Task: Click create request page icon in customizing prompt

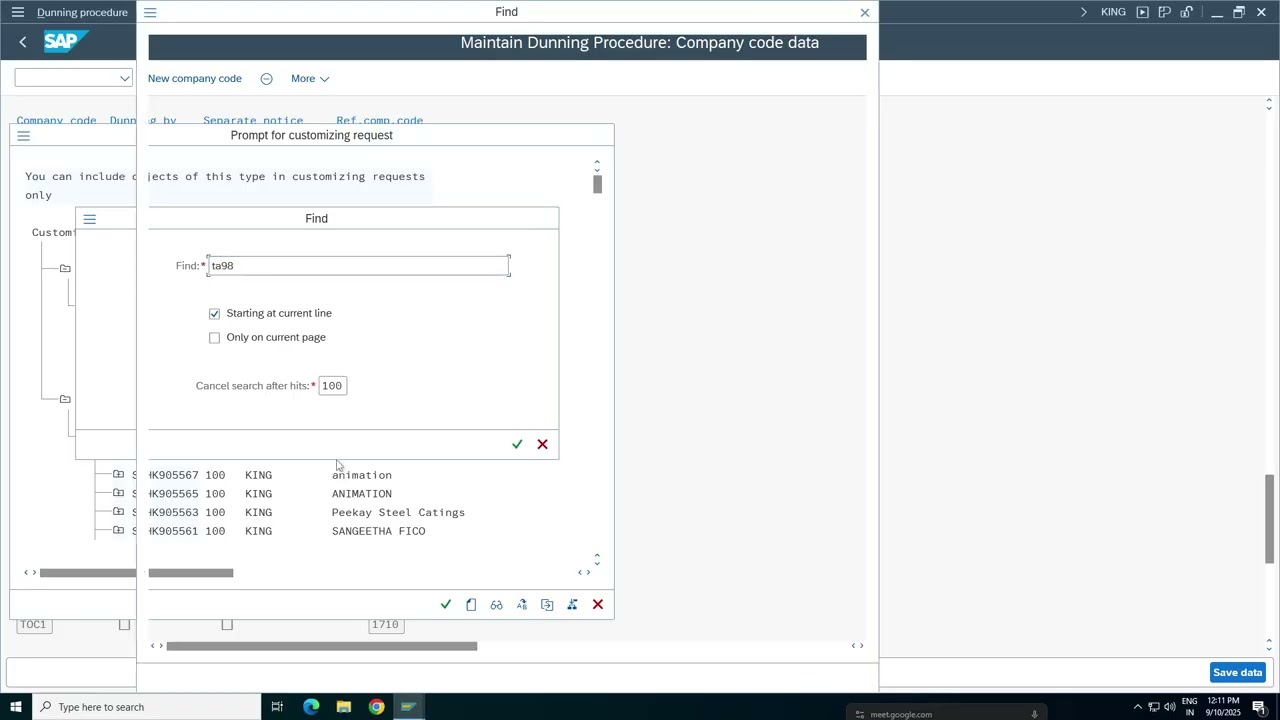Action: pyautogui.click(x=471, y=604)
